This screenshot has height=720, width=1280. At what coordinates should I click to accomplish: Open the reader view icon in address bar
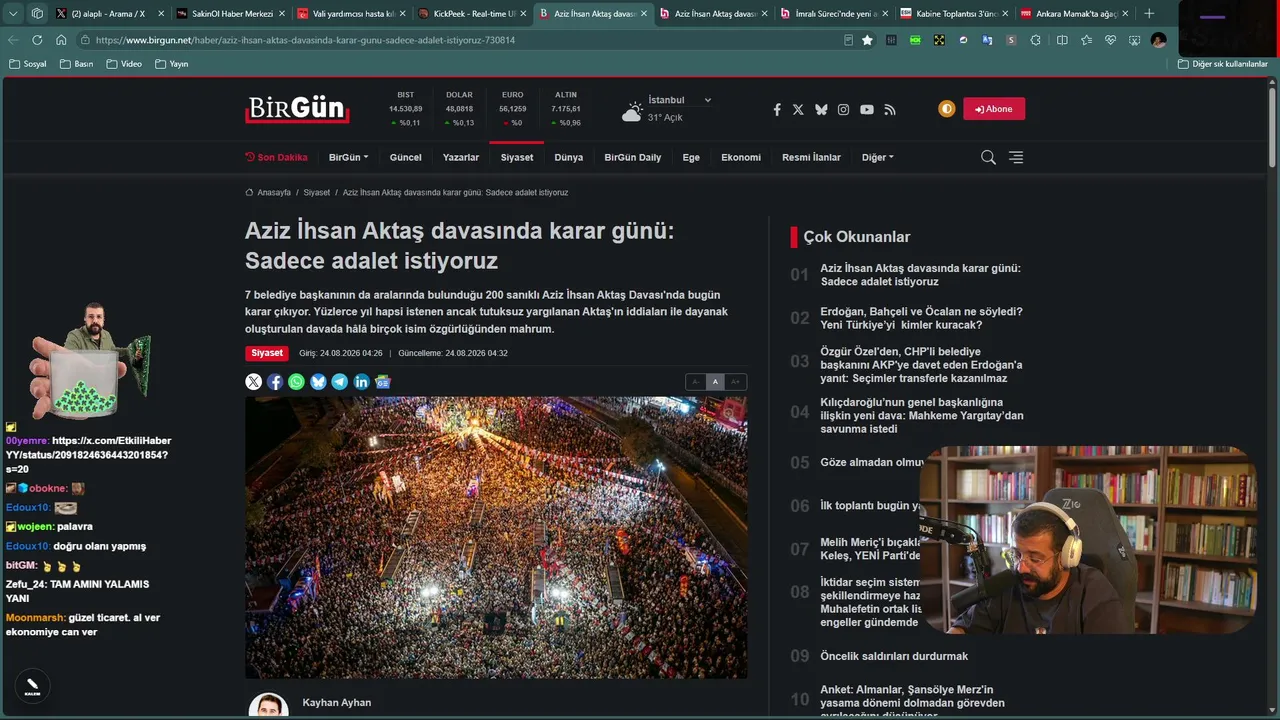click(x=848, y=40)
